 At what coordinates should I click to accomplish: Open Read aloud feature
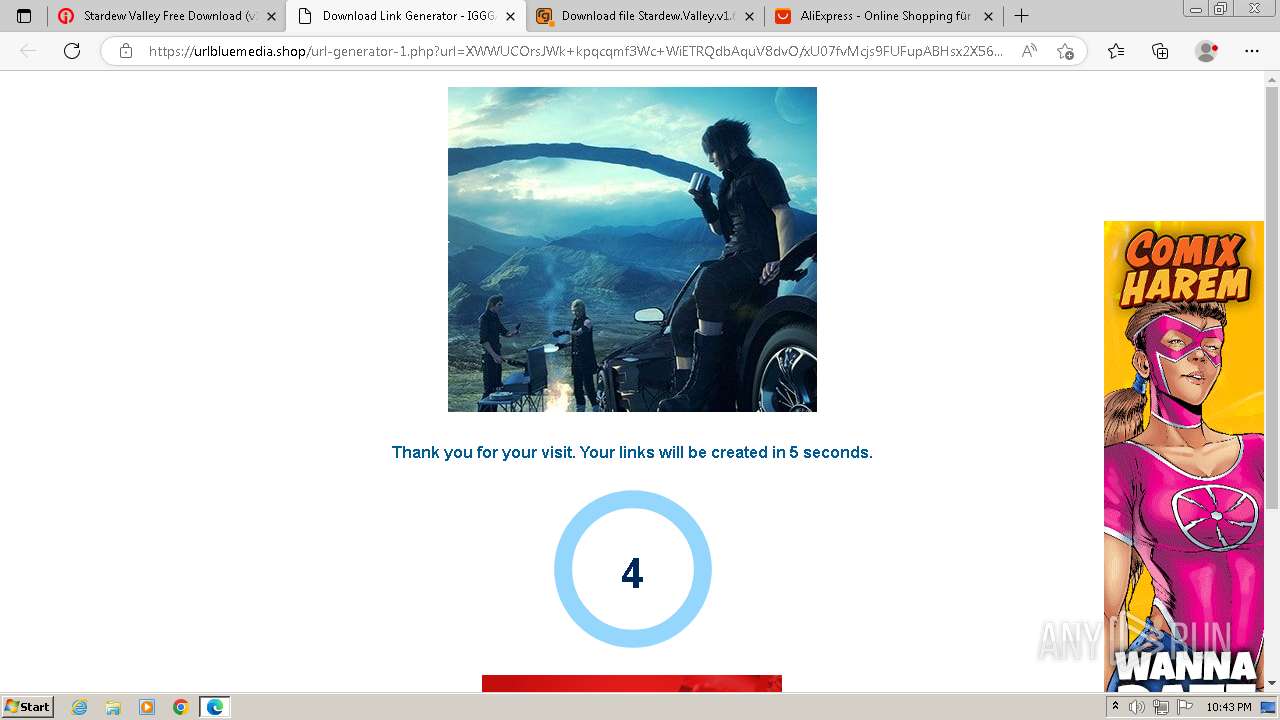1029,51
